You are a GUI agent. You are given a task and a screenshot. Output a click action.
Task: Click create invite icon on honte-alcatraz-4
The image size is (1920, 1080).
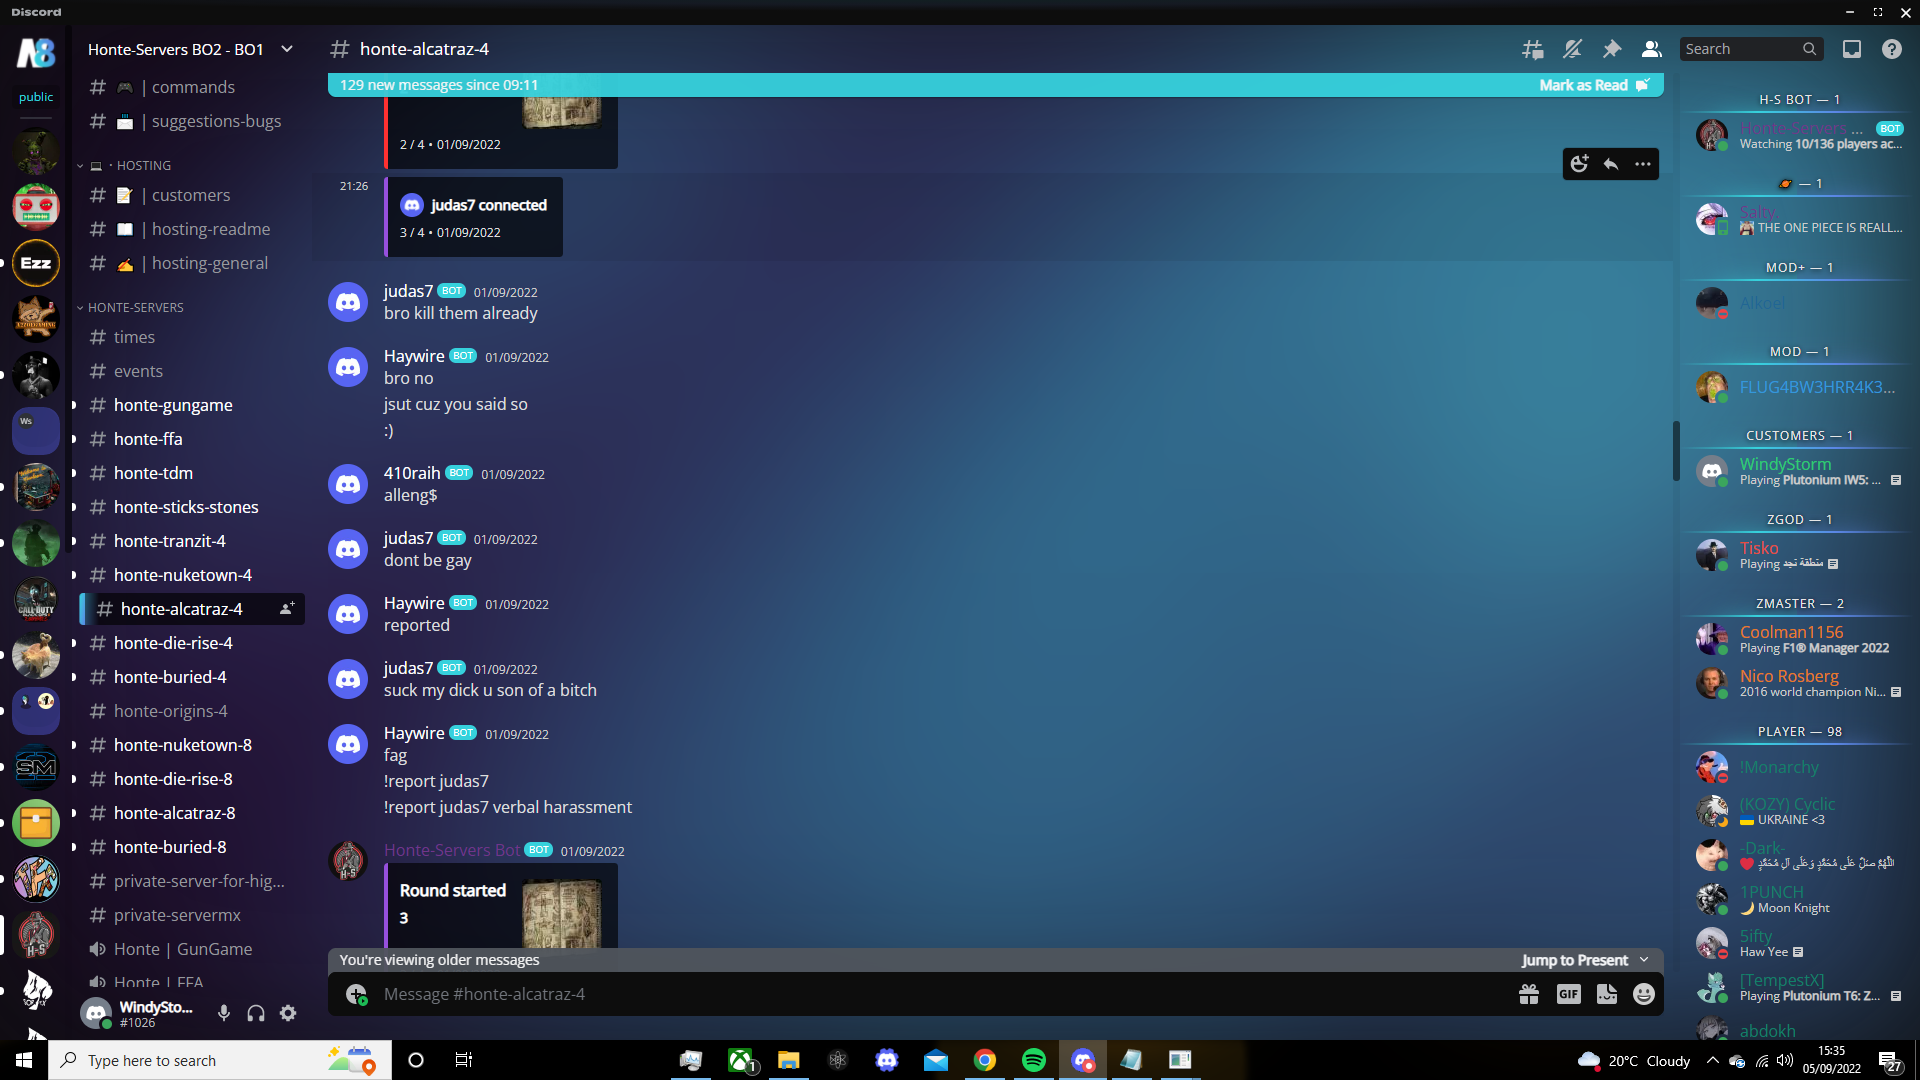(x=287, y=609)
